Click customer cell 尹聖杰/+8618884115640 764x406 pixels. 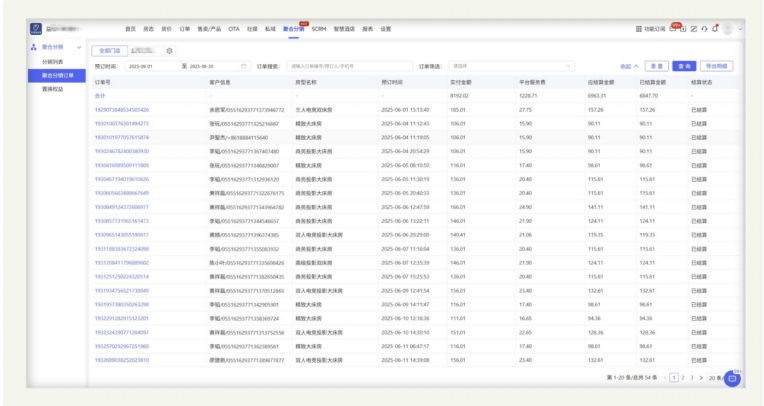point(239,138)
